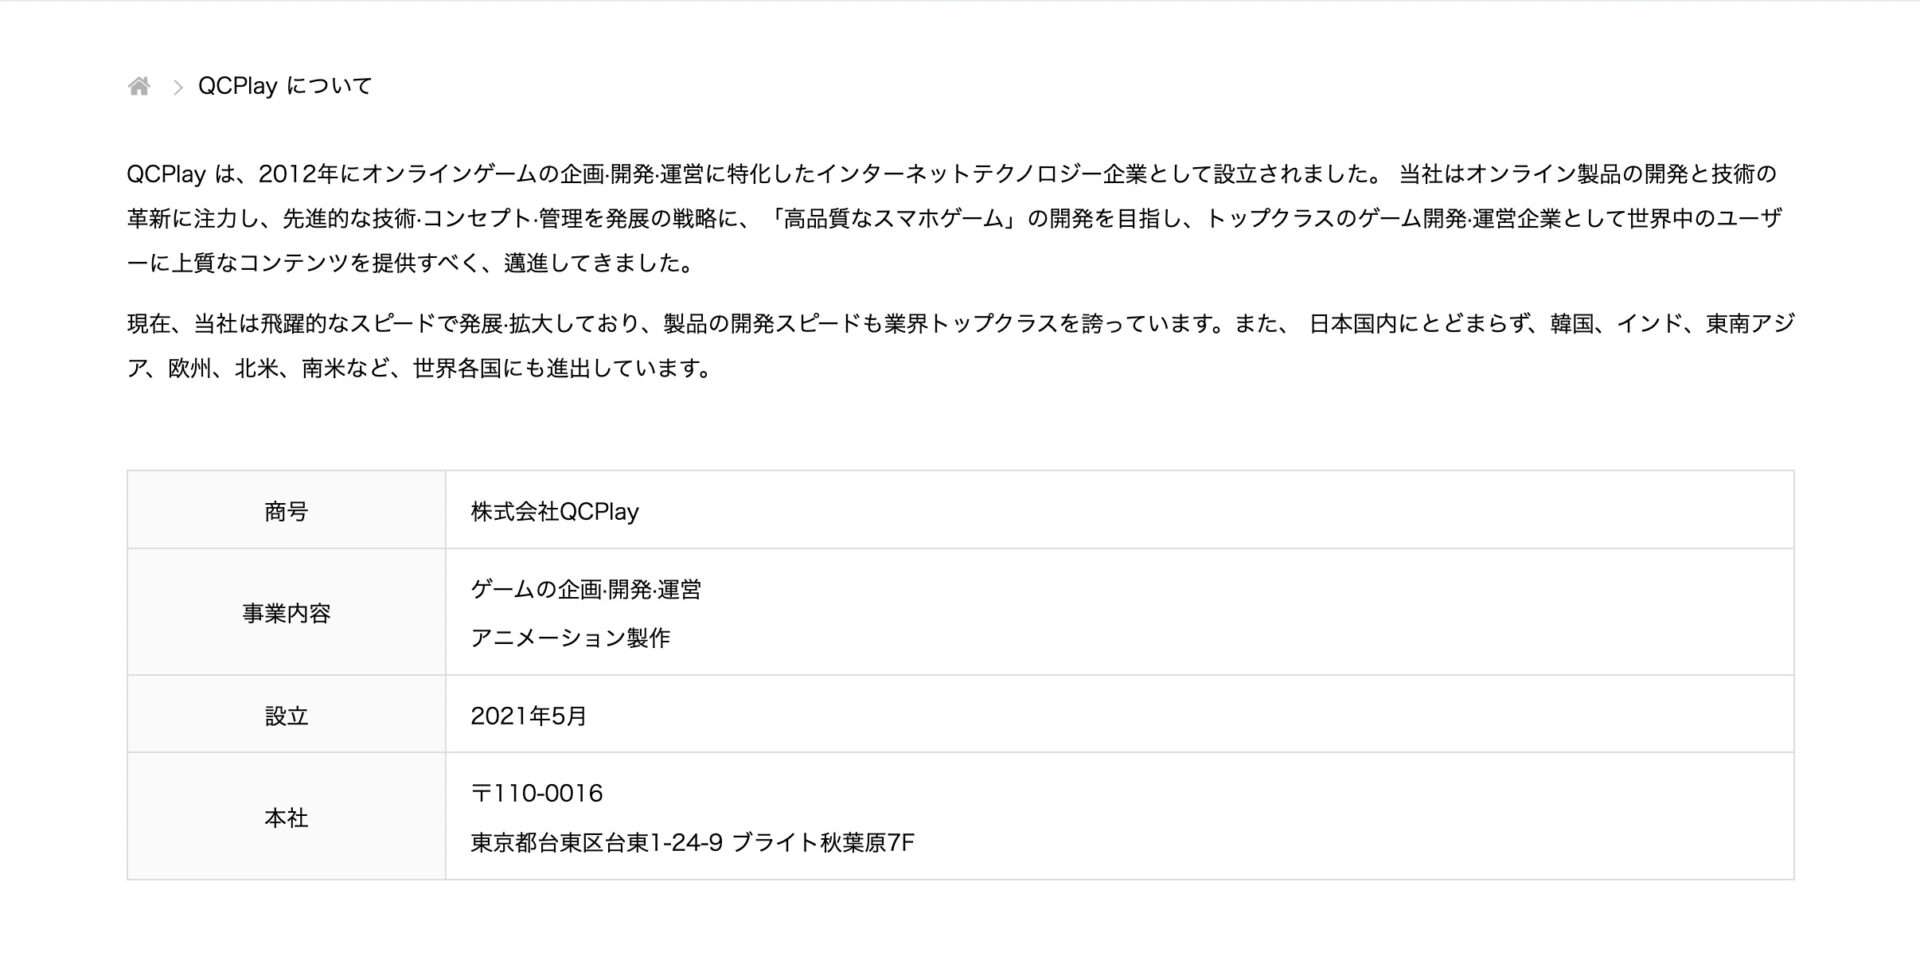Click the 本社 table header cell

click(x=286, y=817)
